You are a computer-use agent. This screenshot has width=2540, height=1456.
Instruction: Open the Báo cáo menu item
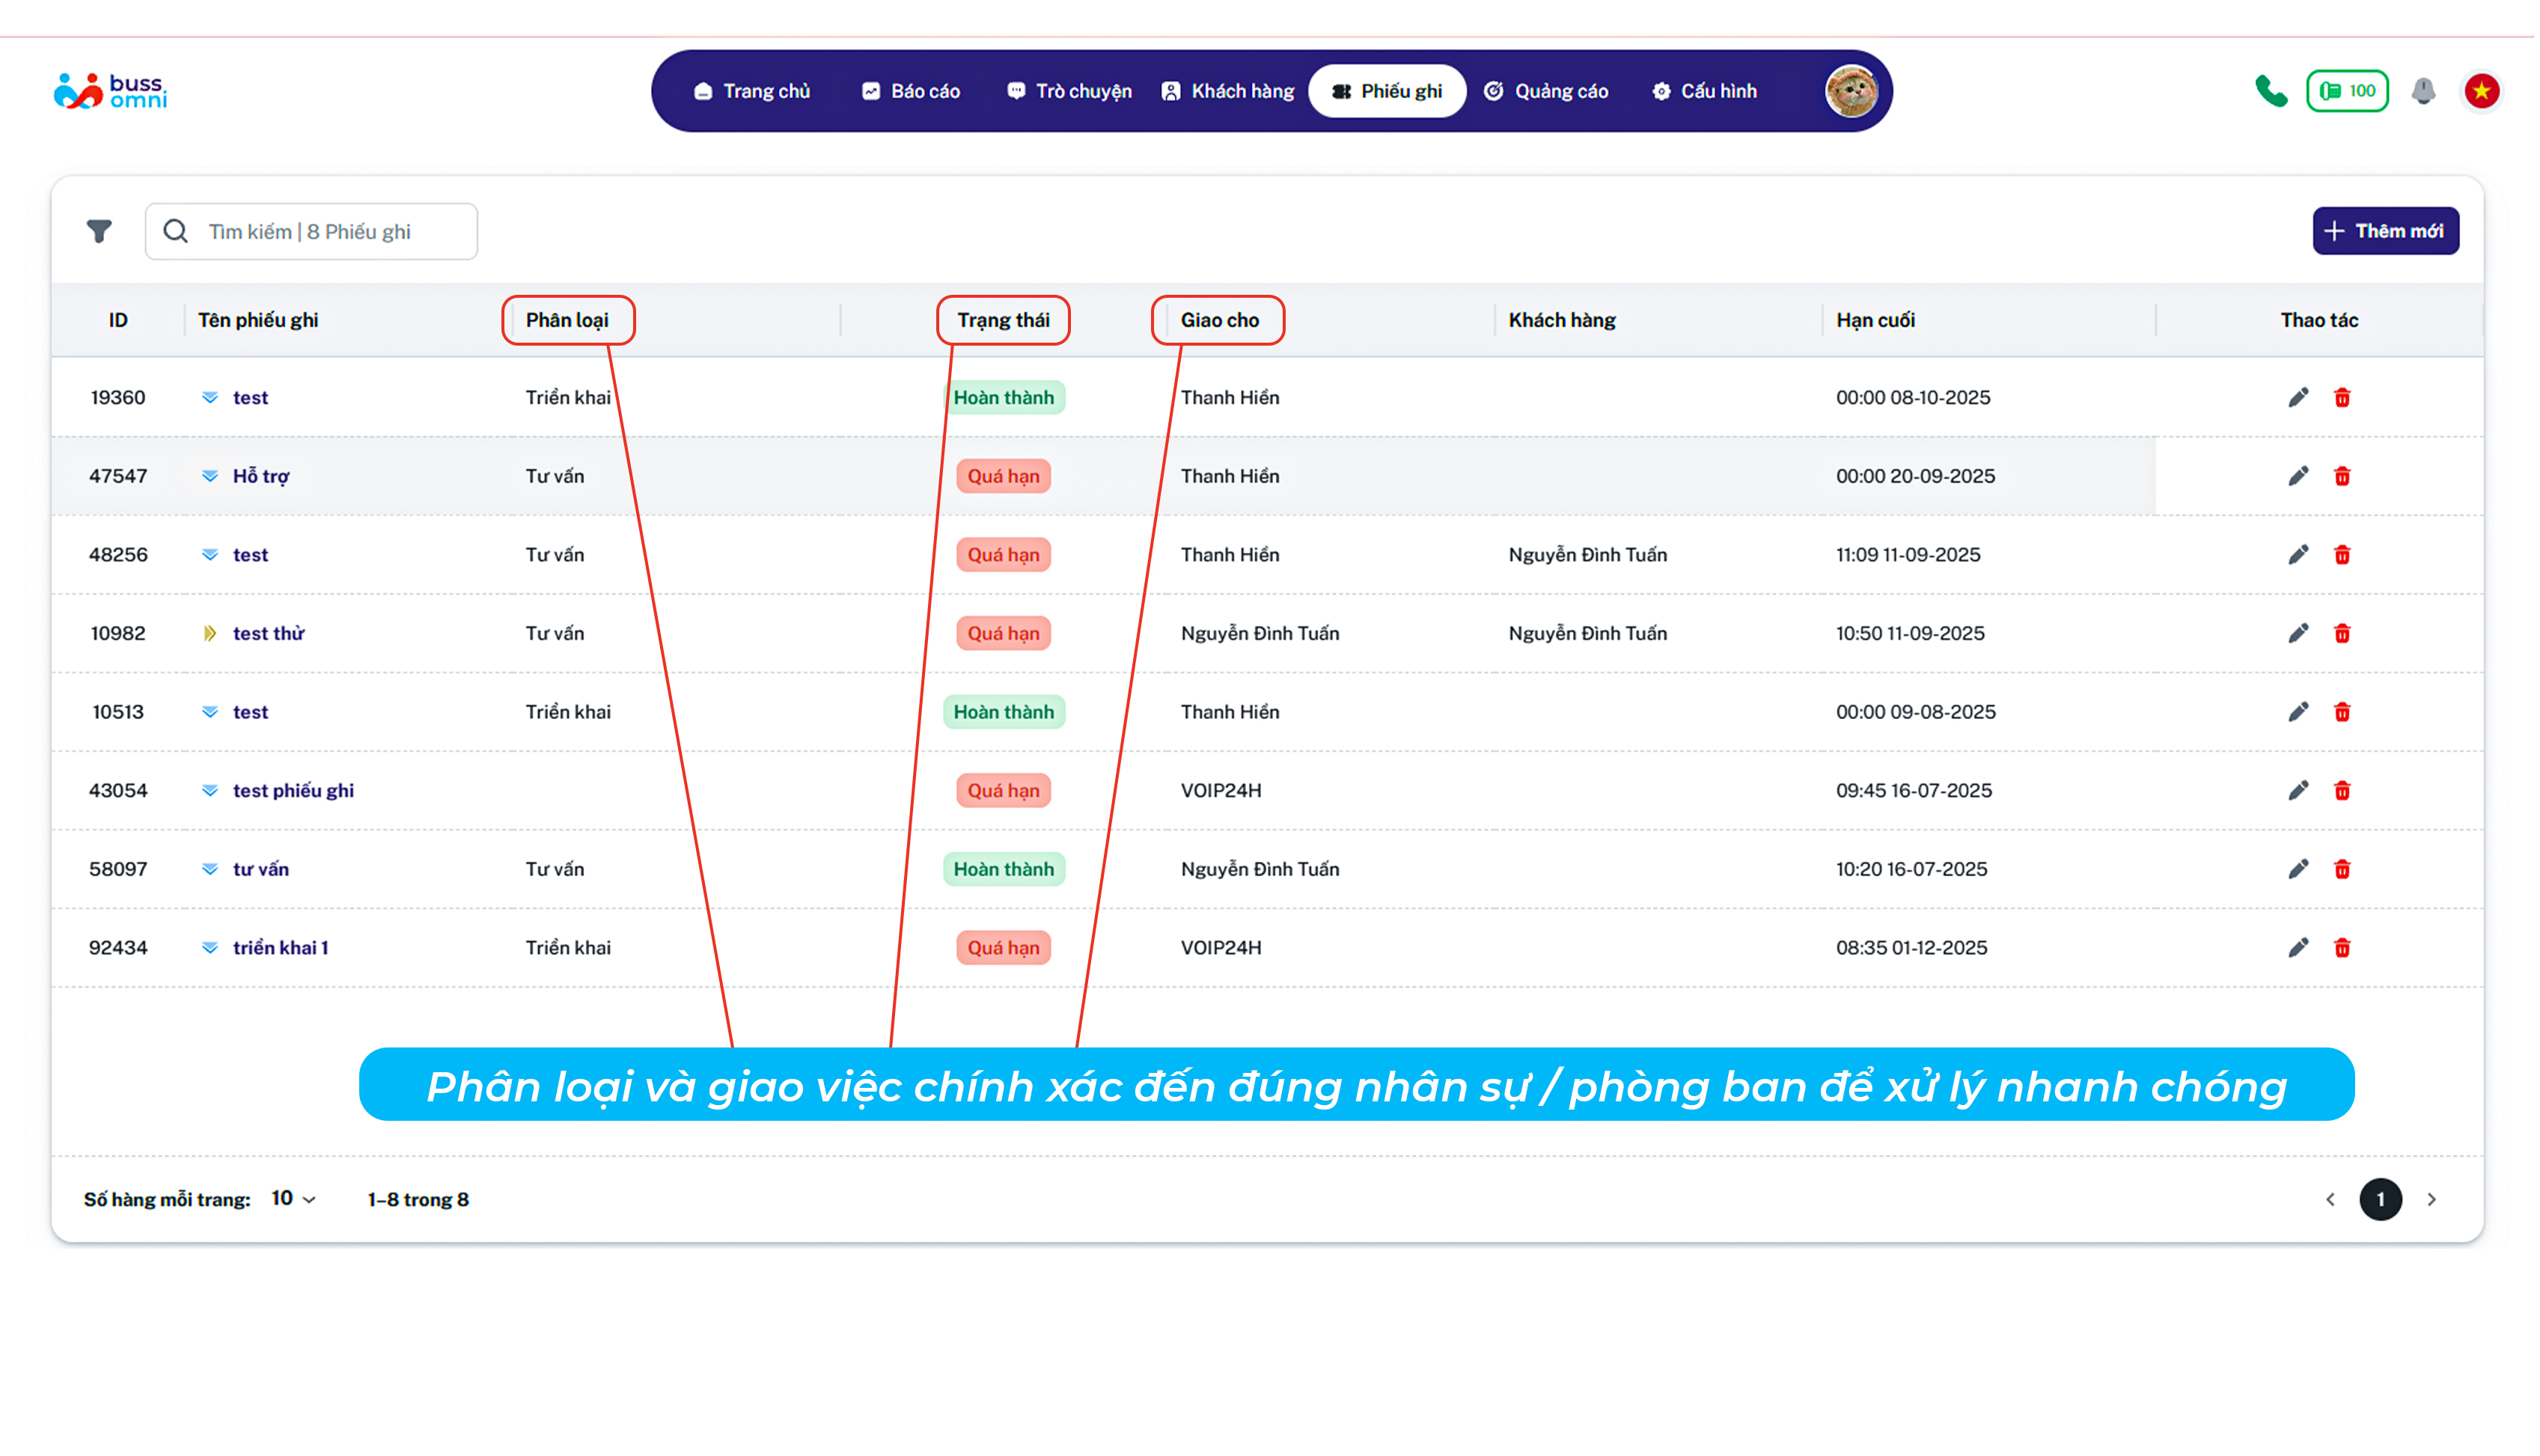point(912,91)
